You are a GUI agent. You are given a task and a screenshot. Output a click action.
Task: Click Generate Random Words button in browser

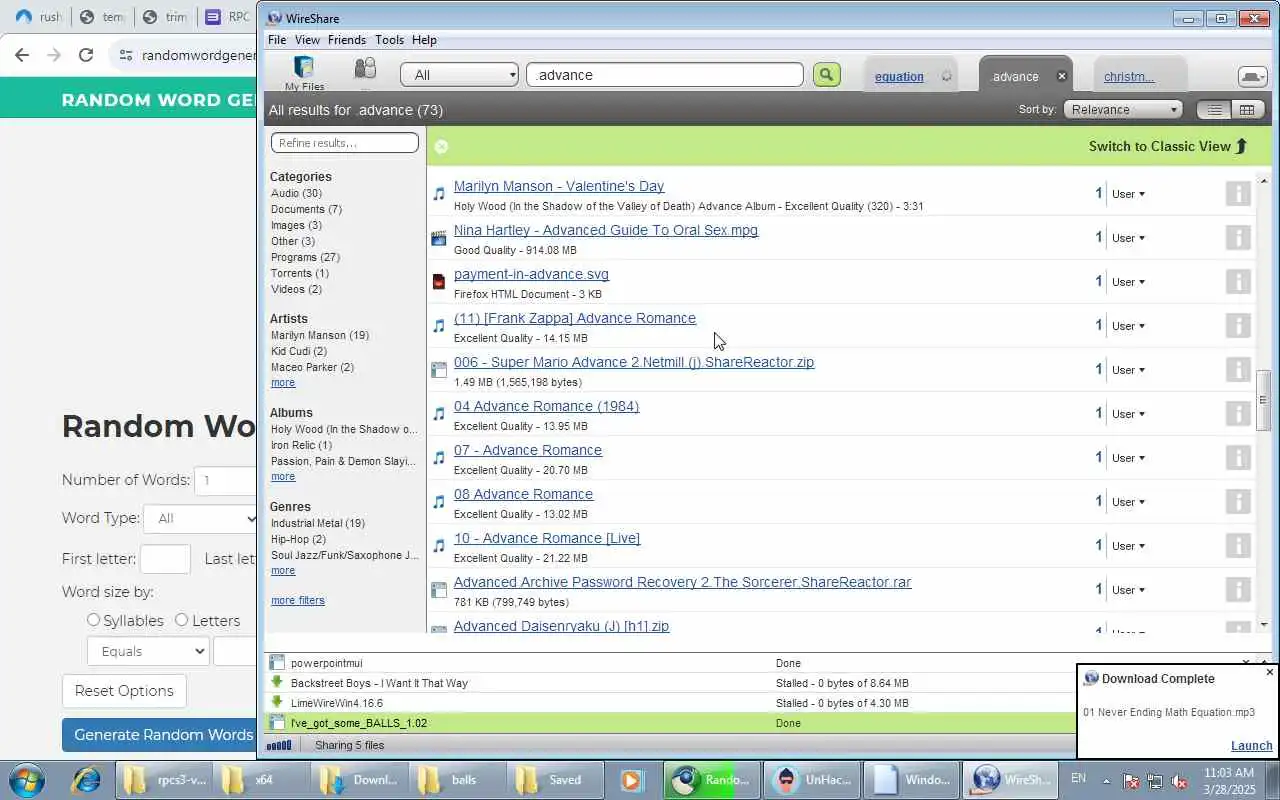point(160,734)
